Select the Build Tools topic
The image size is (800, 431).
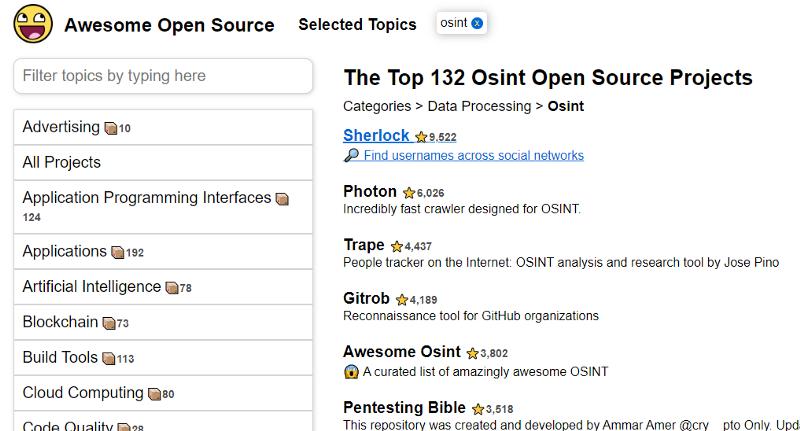(163, 358)
